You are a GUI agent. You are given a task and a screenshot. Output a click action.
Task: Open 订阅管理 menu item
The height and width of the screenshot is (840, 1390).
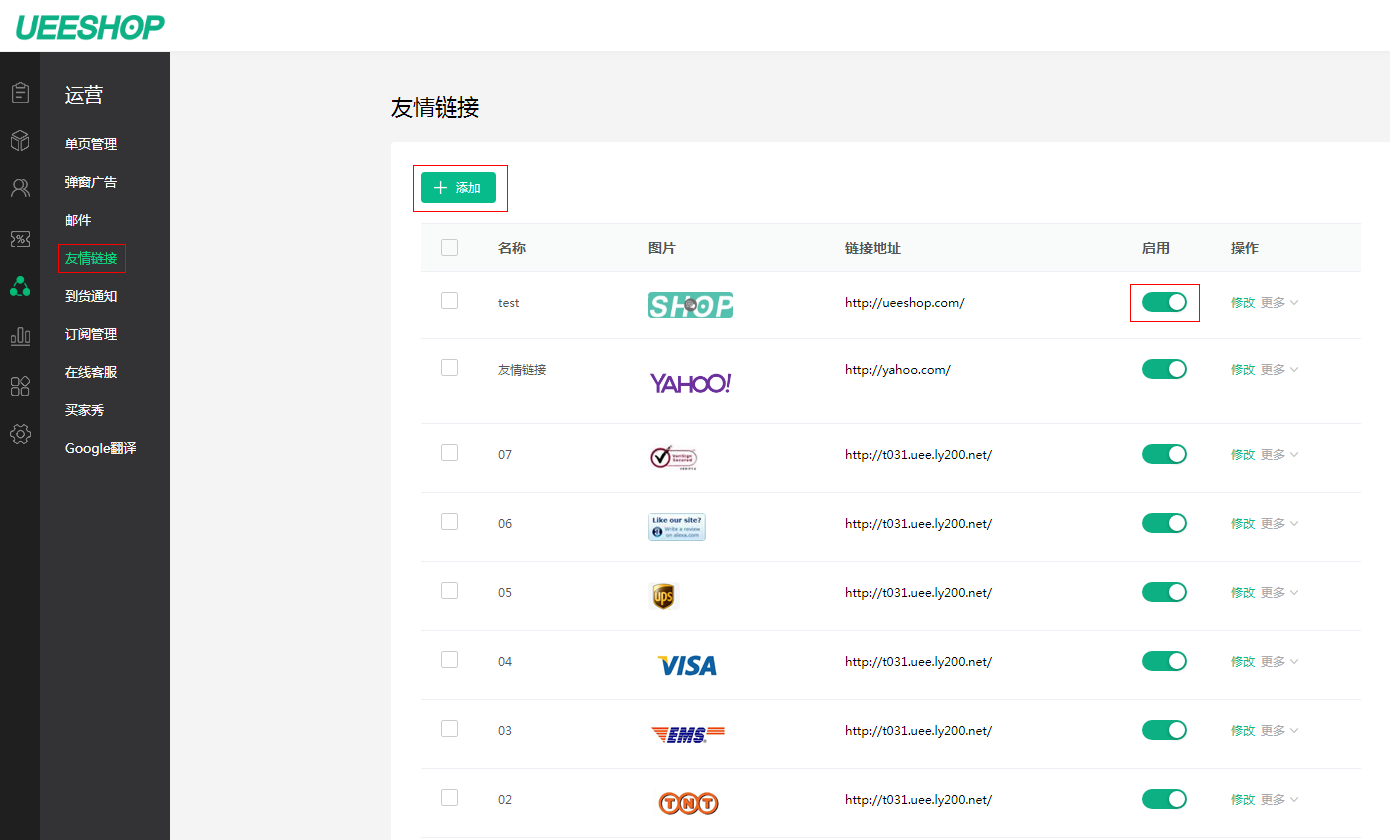pyautogui.click(x=91, y=334)
